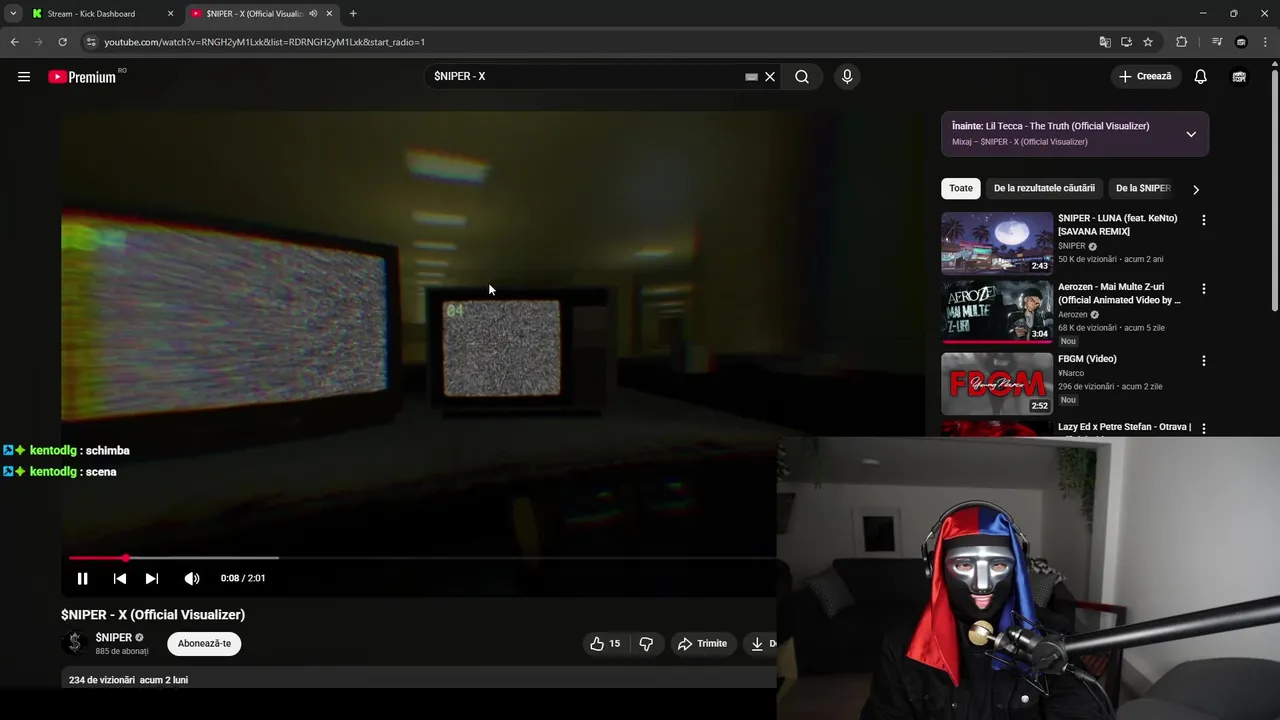The width and height of the screenshot is (1280, 720).
Task: Show more filter chips with right arrow
Action: click(1196, 189)
